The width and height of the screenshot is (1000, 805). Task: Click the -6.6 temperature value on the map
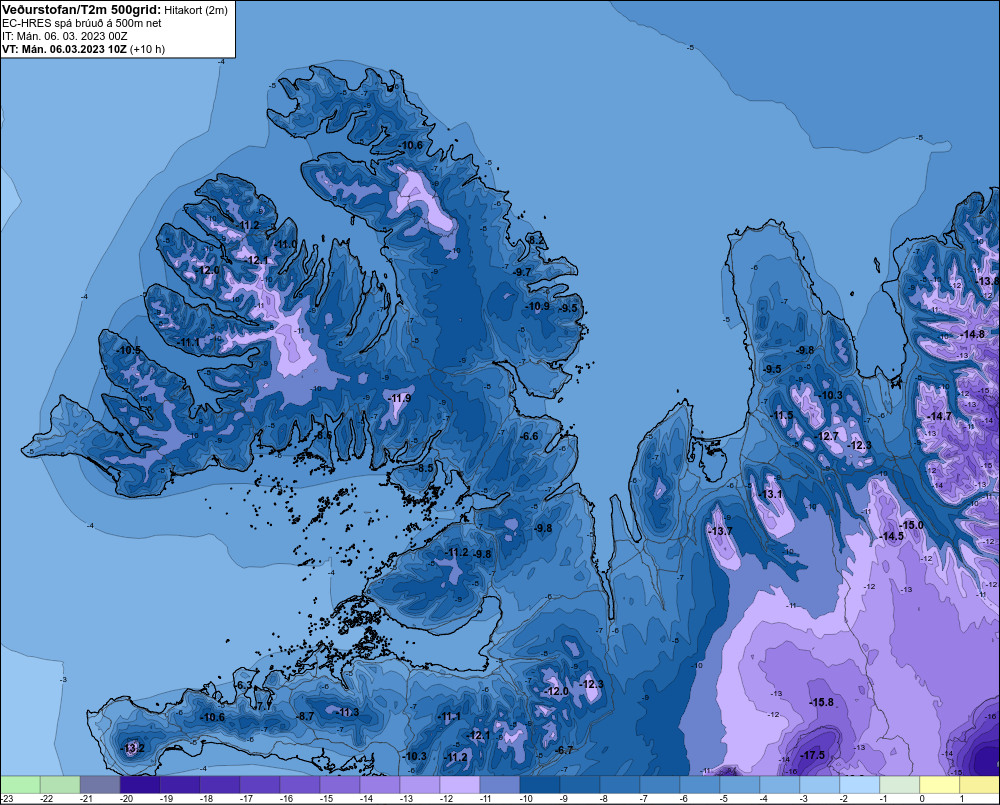(x=529, y=436)
